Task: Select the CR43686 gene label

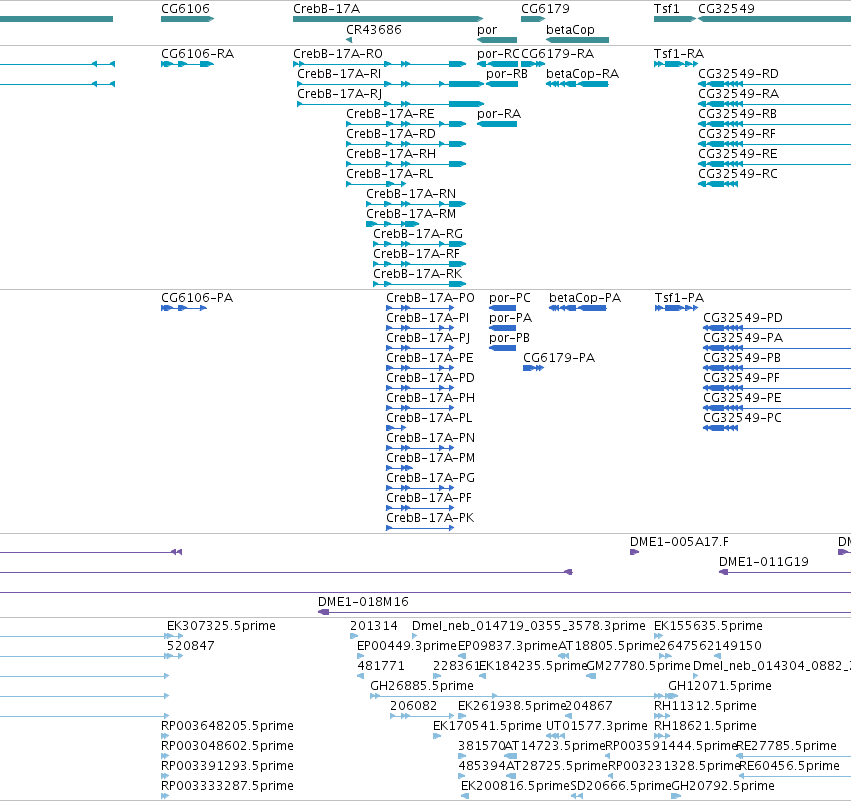Action: point(374,29)
